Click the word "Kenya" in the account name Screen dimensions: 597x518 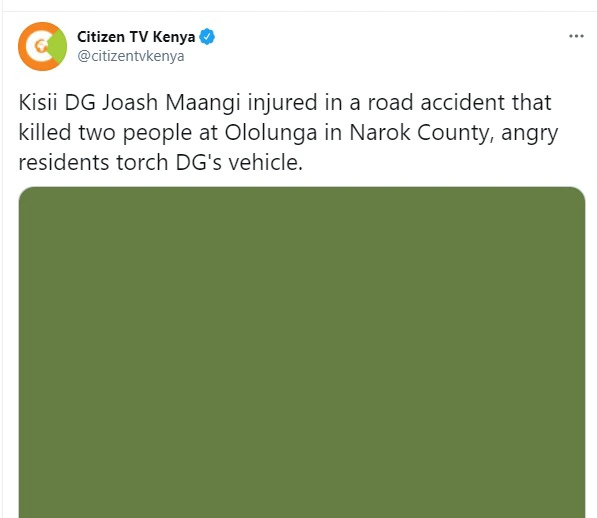pos(174,37)
